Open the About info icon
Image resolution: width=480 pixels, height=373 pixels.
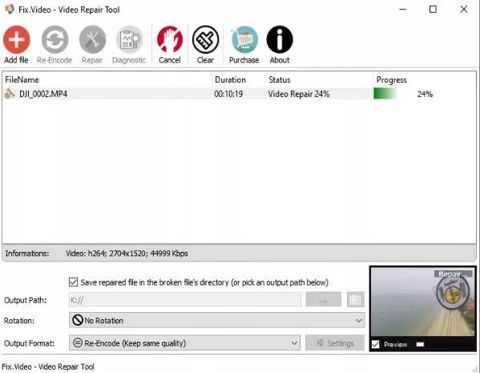[280, 40]
